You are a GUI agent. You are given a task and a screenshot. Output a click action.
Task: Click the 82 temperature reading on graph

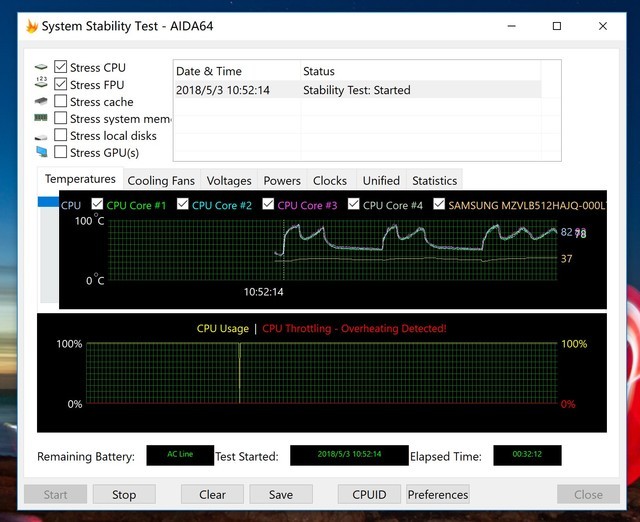coord(566,232)
